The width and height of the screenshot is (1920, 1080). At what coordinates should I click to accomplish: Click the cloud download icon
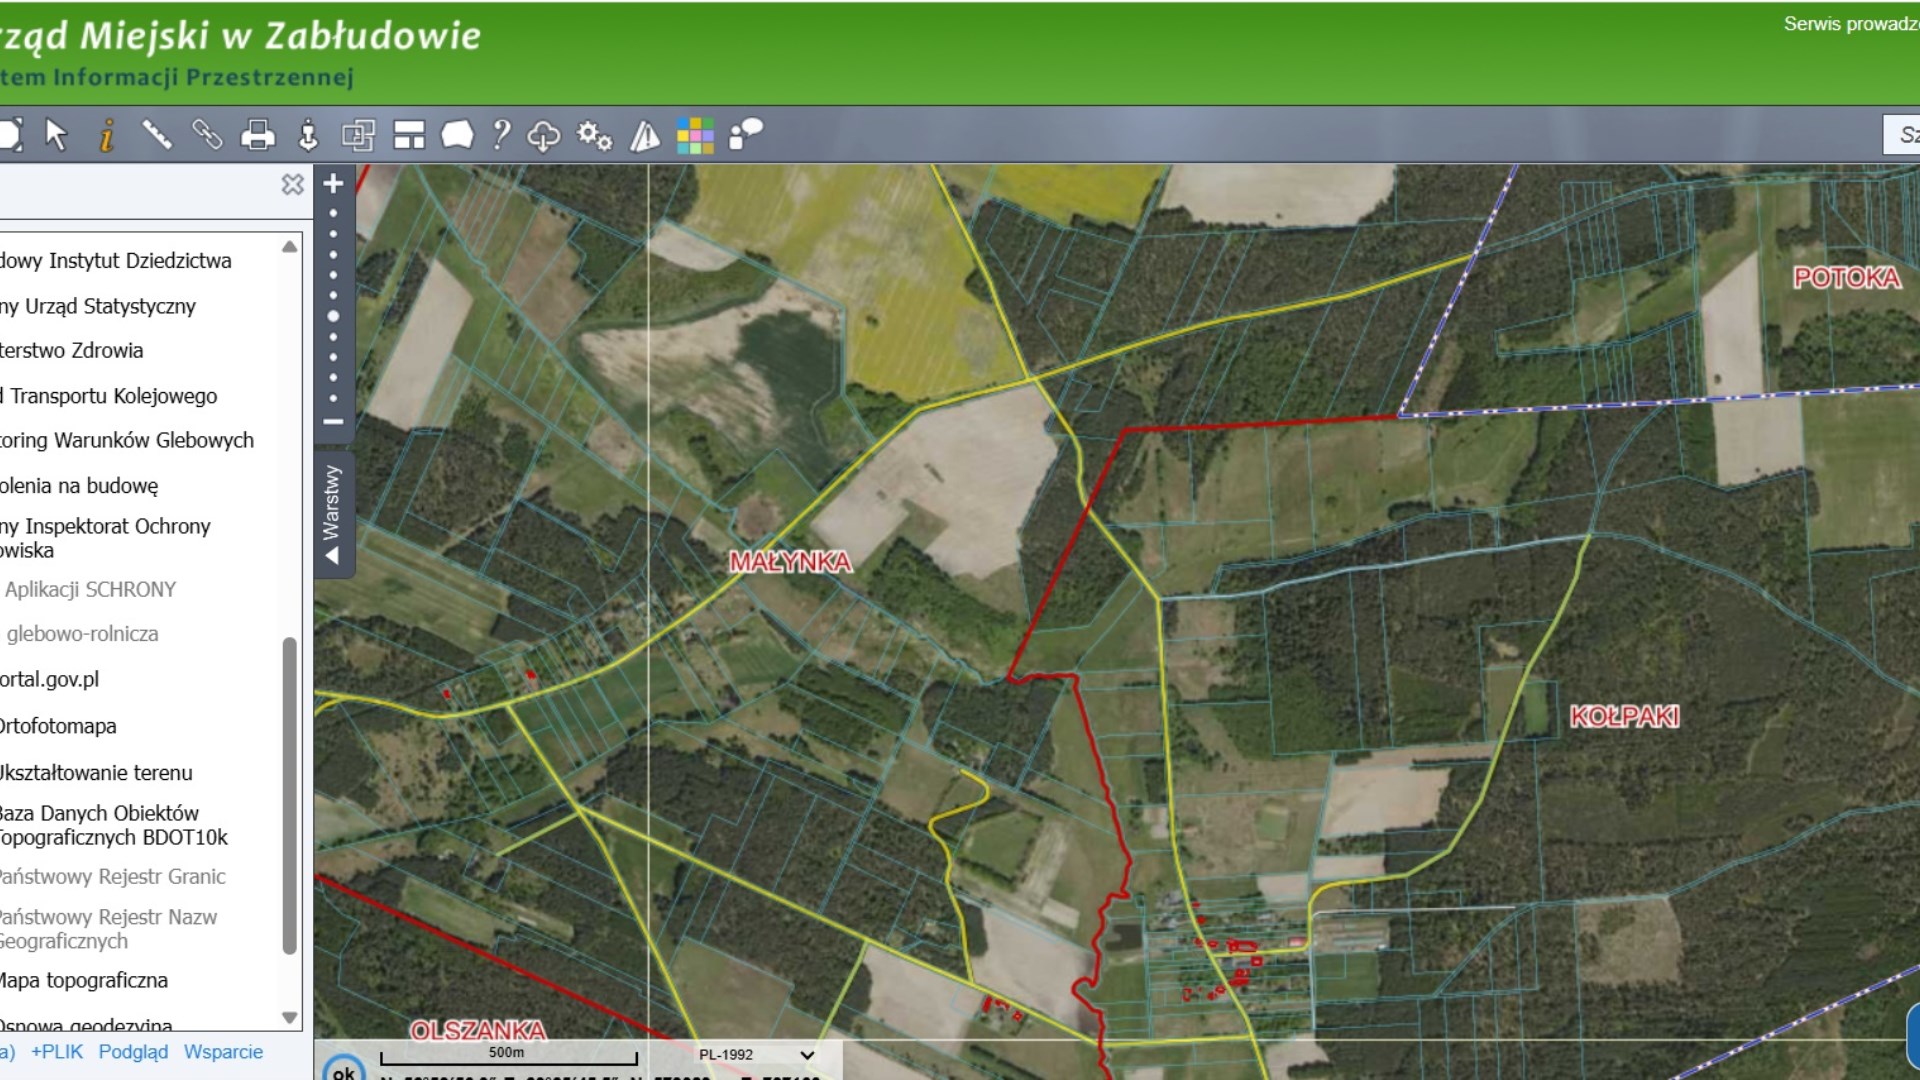pyautogui.click(x=543, y=135)
